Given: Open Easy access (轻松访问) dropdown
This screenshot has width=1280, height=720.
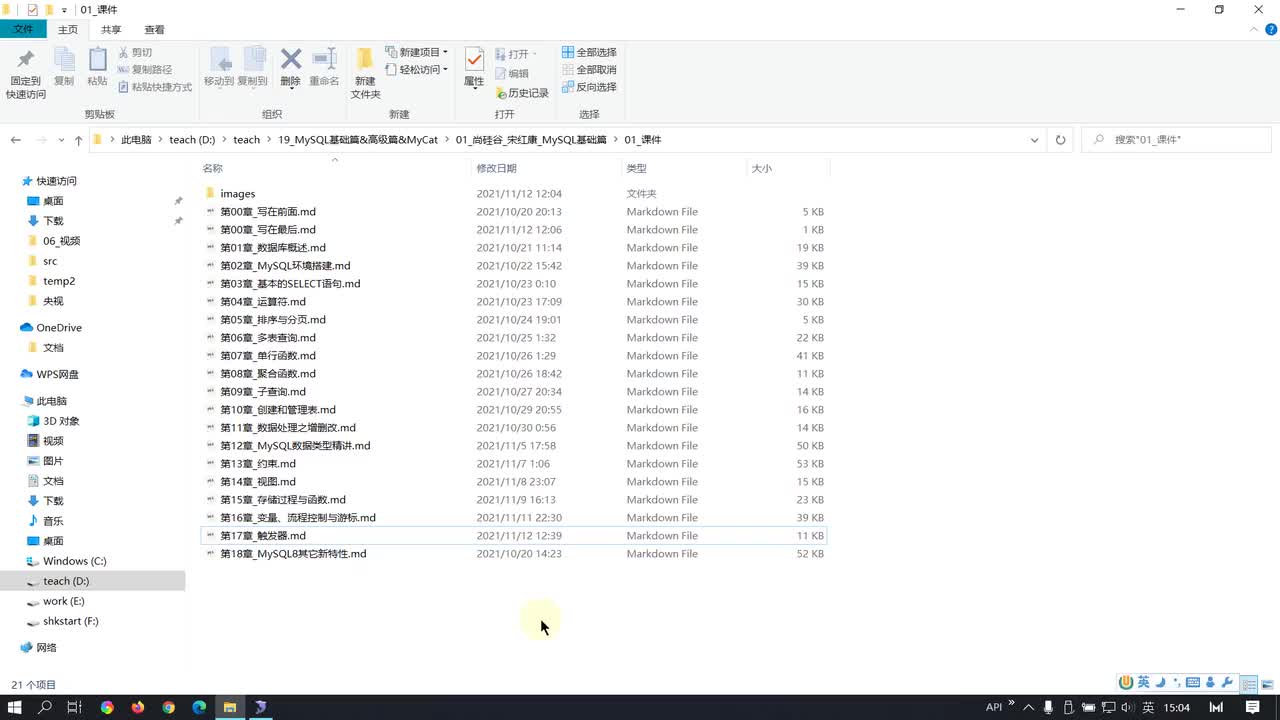Looking at the screenshot, I should click(x=417, y=69).
